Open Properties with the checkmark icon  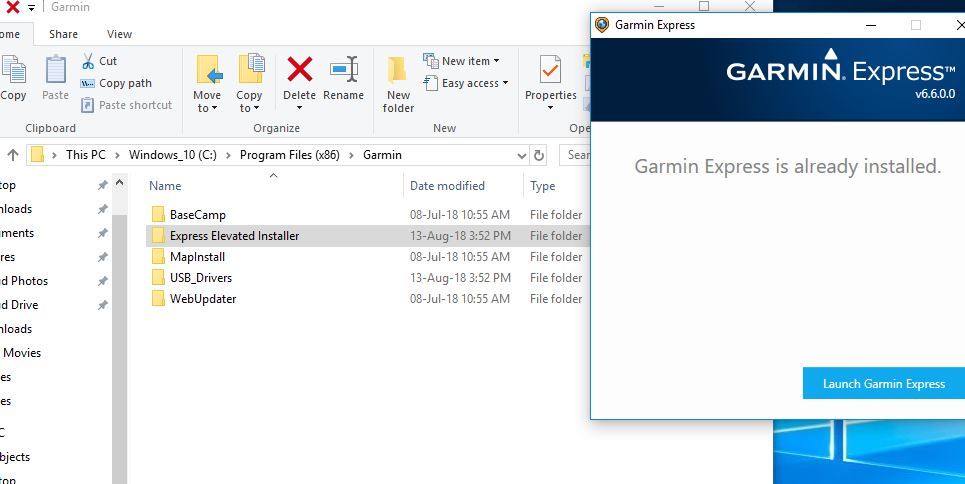click(550, 69)
